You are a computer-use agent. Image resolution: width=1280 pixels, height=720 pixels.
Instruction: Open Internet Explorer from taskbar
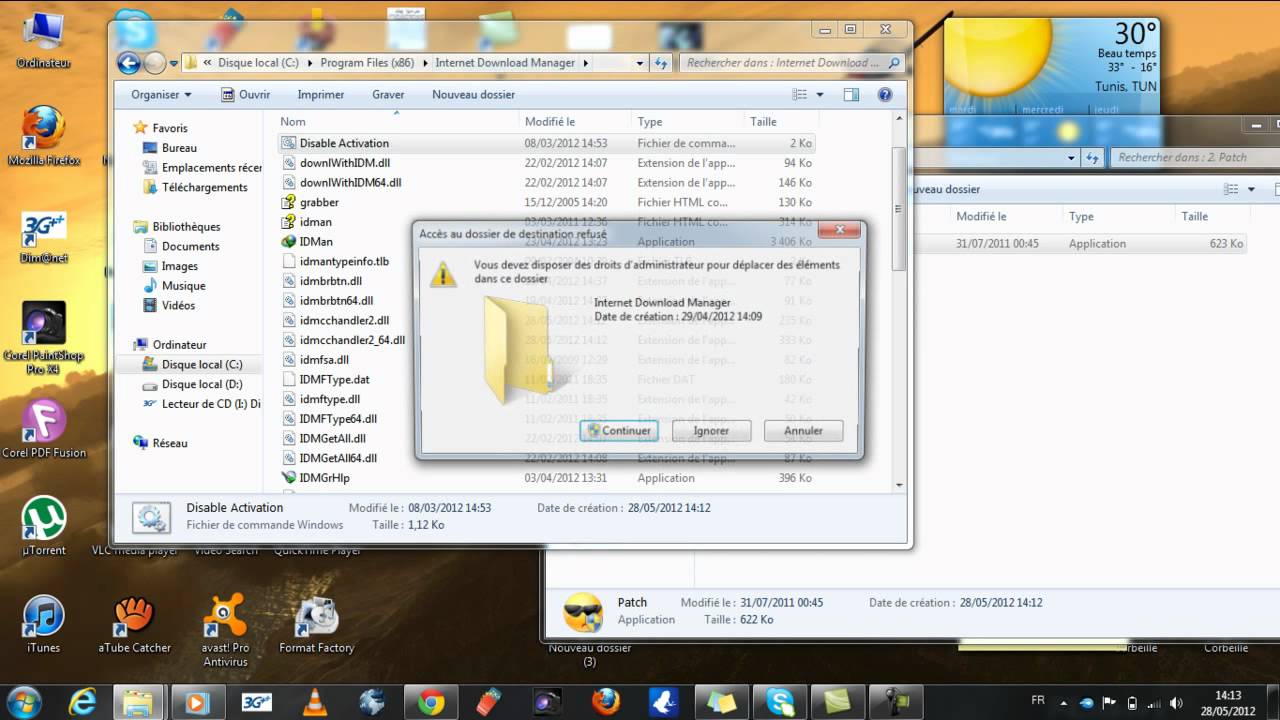(82, 702)
